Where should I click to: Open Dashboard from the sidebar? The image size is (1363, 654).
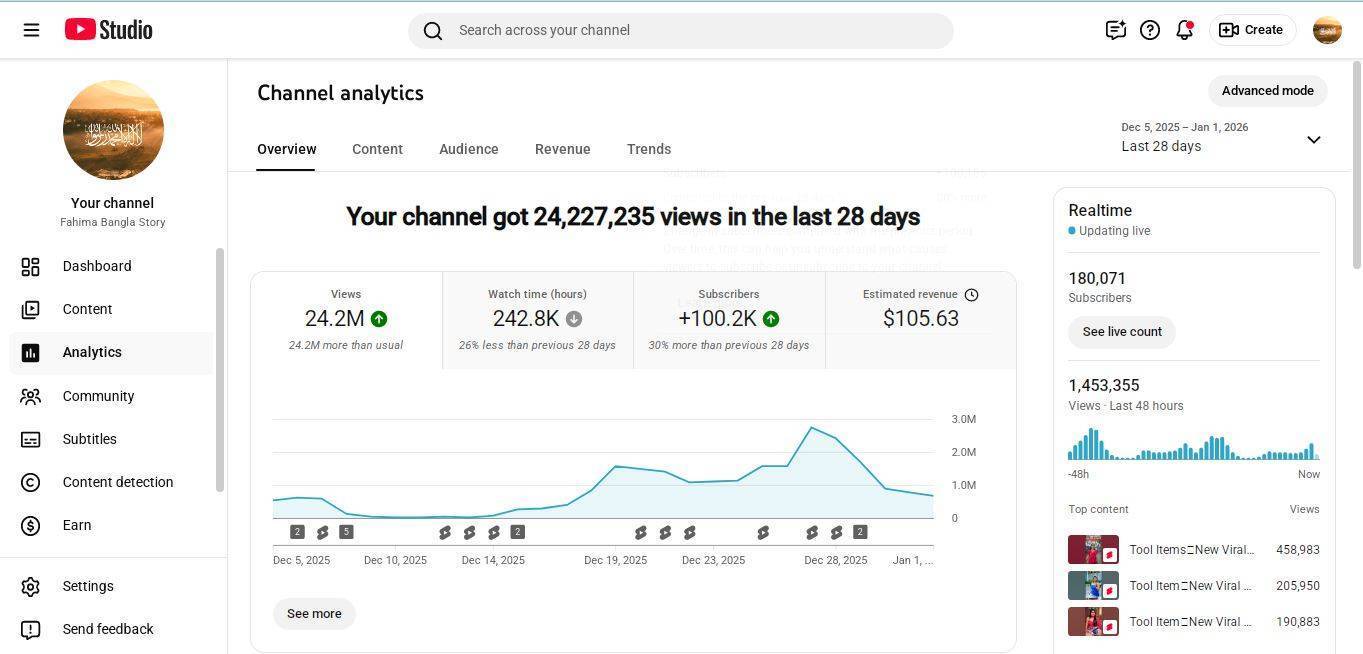click(x=96, y=266)
